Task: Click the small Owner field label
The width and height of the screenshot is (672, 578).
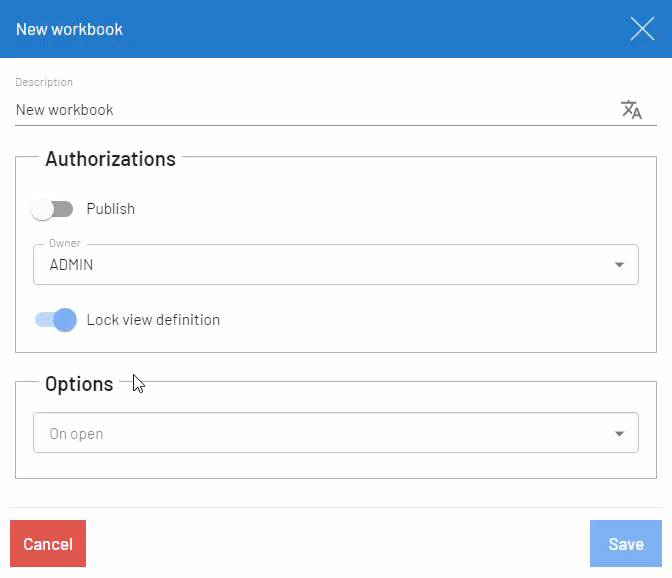Action: (65, 243)
